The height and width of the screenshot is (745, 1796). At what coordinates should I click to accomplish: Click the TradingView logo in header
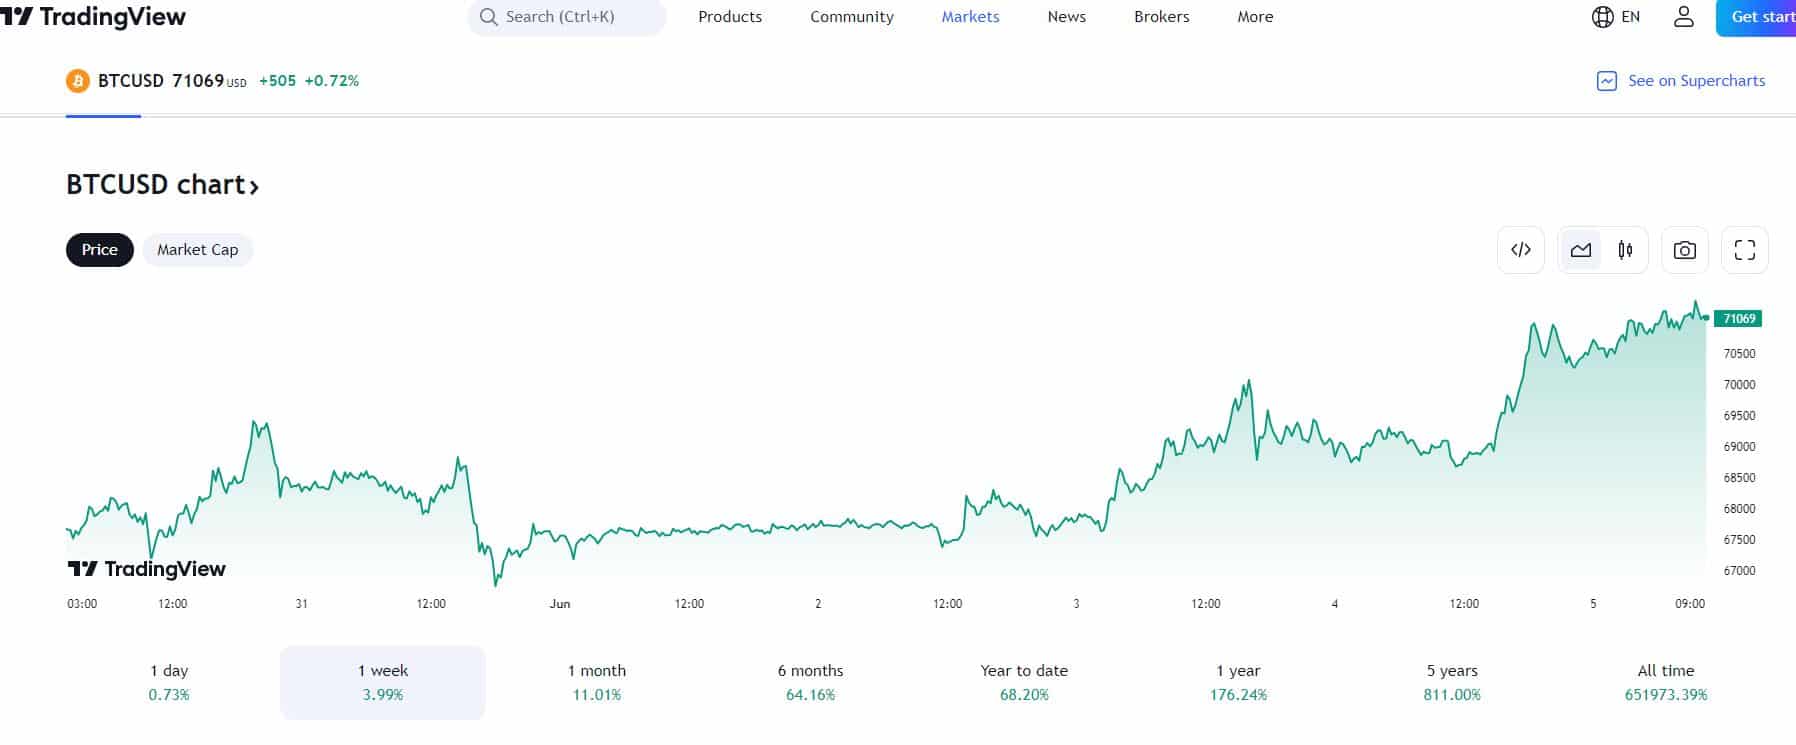coord(93,17)
